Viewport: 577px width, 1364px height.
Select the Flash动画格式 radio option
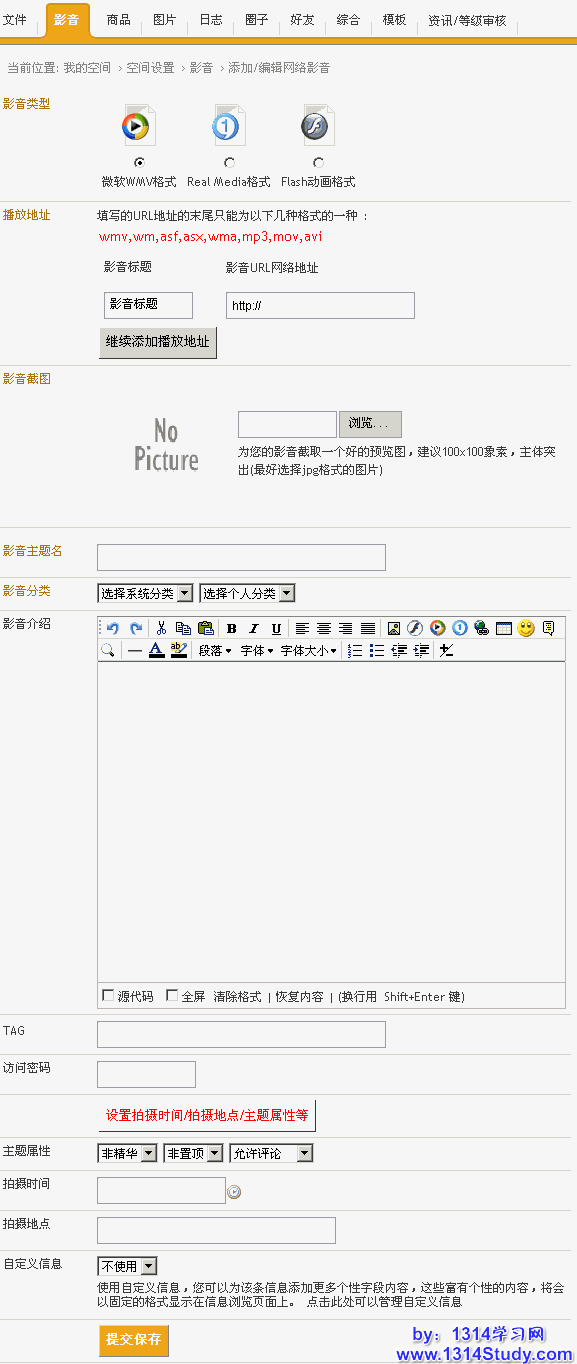pos(318,162)
